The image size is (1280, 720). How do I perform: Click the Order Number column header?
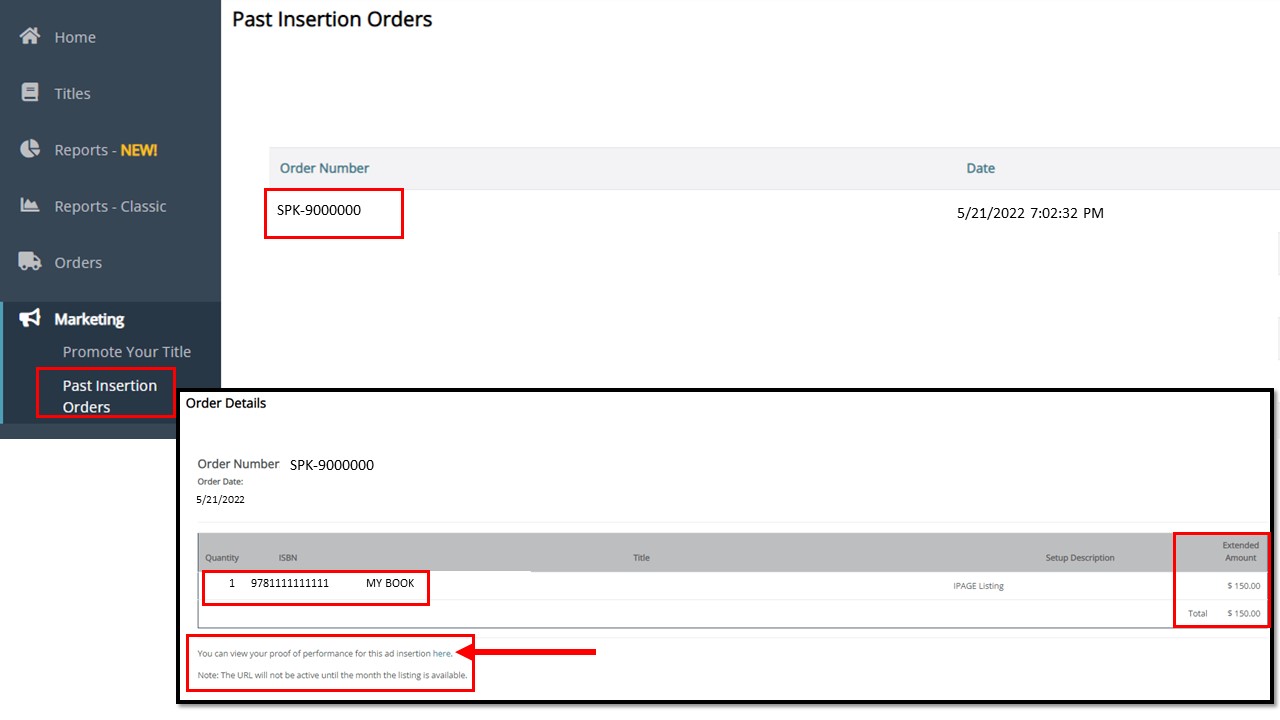(x=324, y=168)
